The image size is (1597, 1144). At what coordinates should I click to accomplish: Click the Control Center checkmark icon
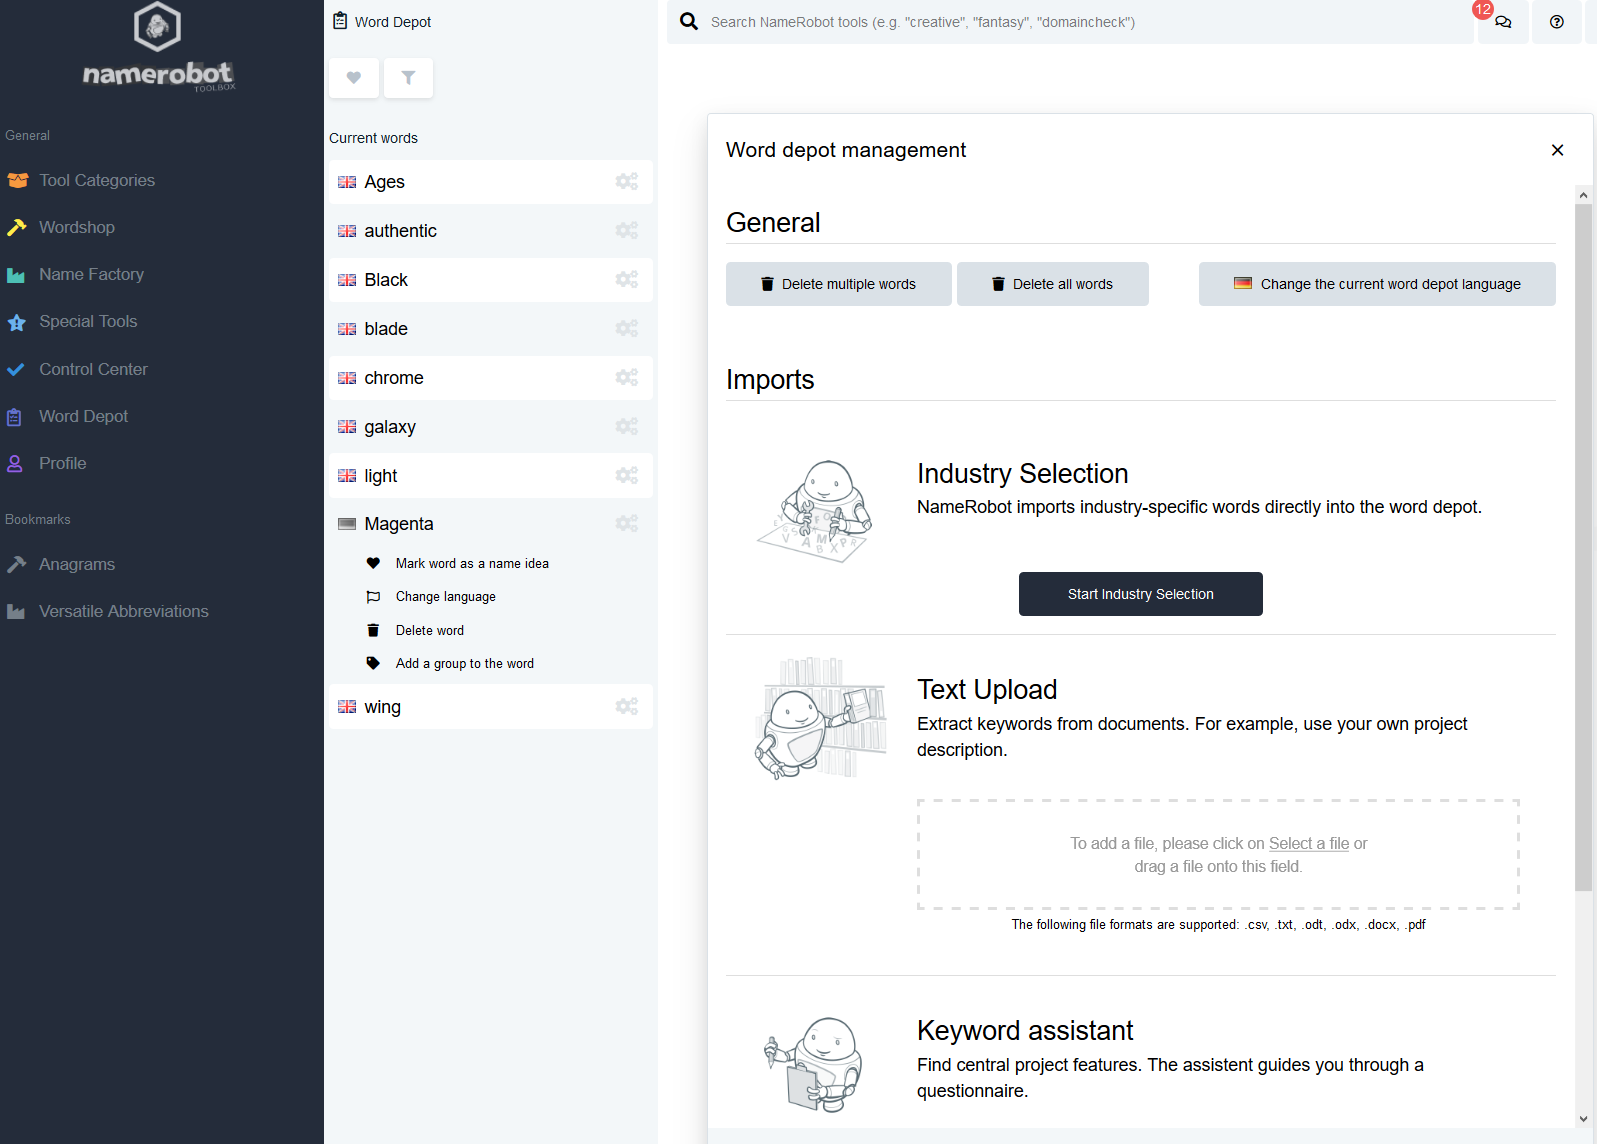(x=15, y=369)
